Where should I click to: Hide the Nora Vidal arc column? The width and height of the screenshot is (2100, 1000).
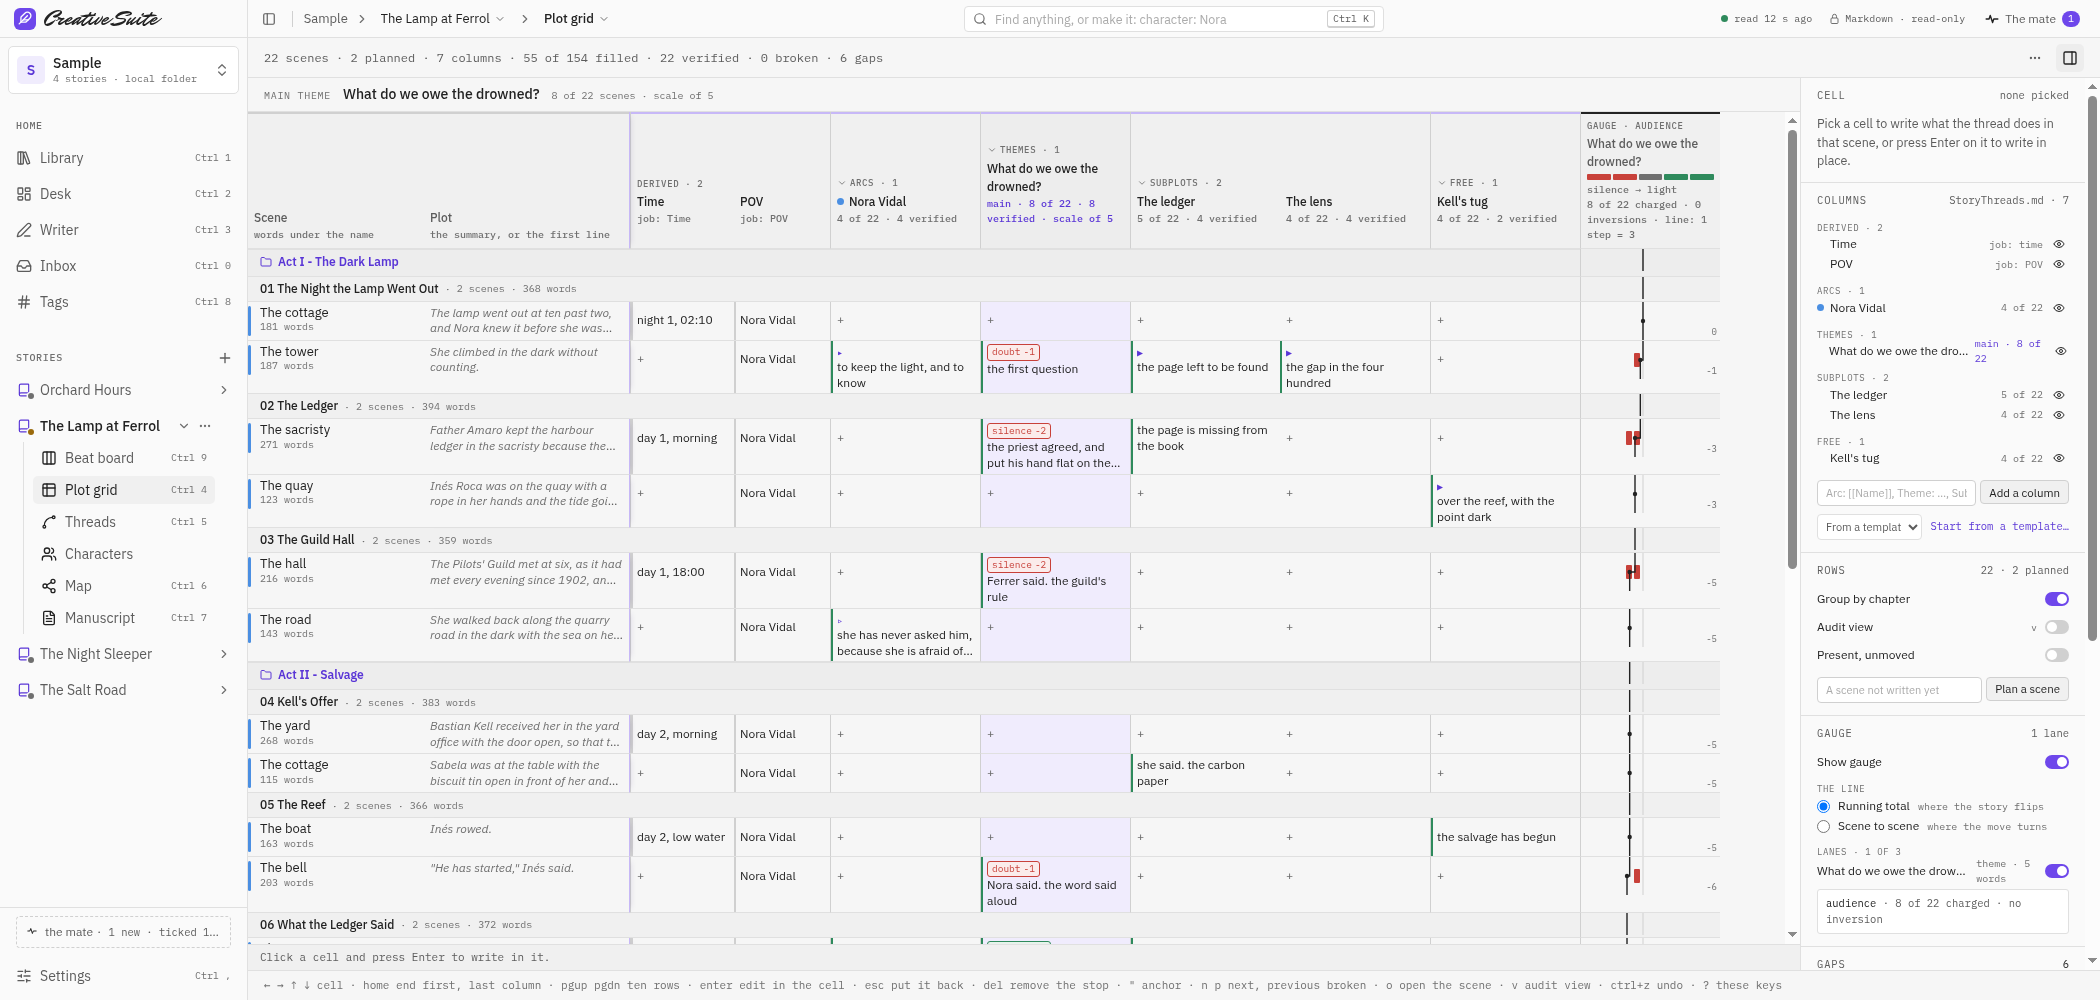tap(2059, 308)
